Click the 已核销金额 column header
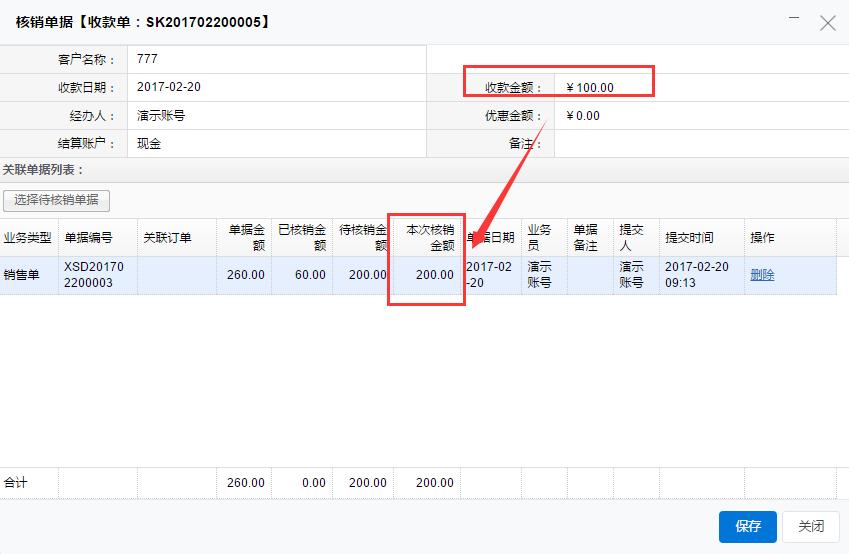 302,238
